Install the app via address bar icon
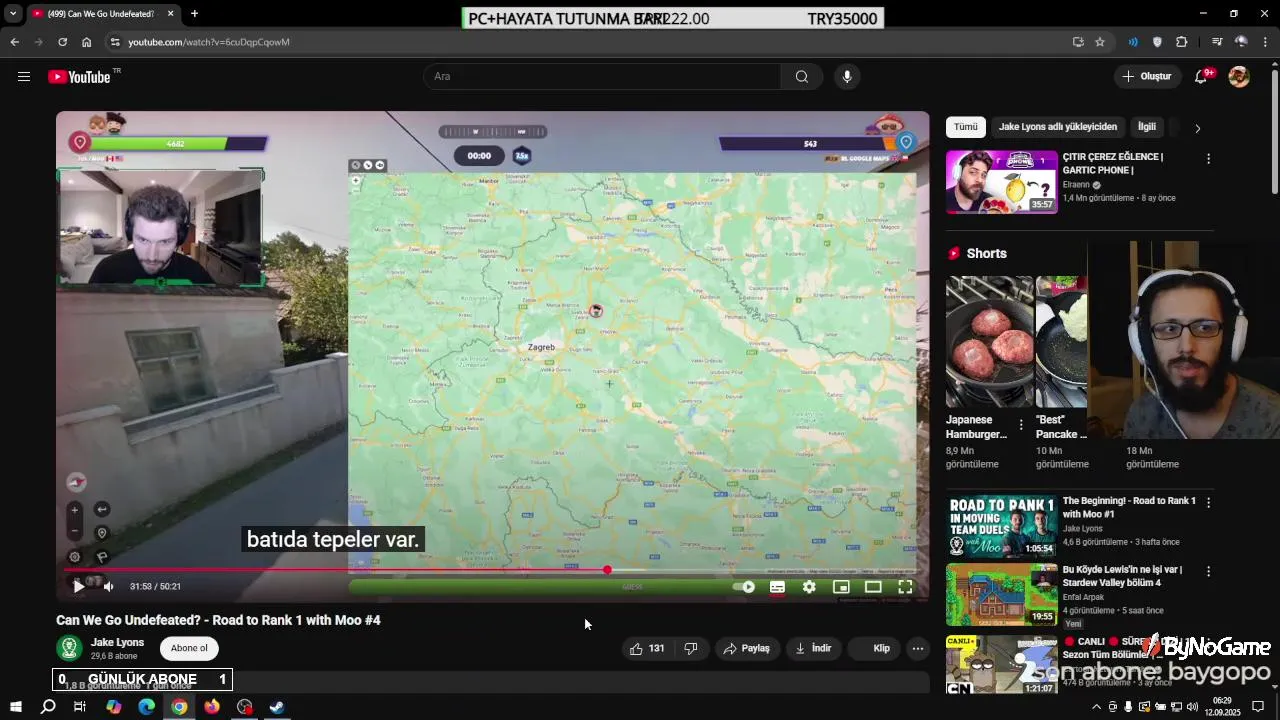Image resolution: width=1280 pixels, height=720 pixels. [1078, 42]
